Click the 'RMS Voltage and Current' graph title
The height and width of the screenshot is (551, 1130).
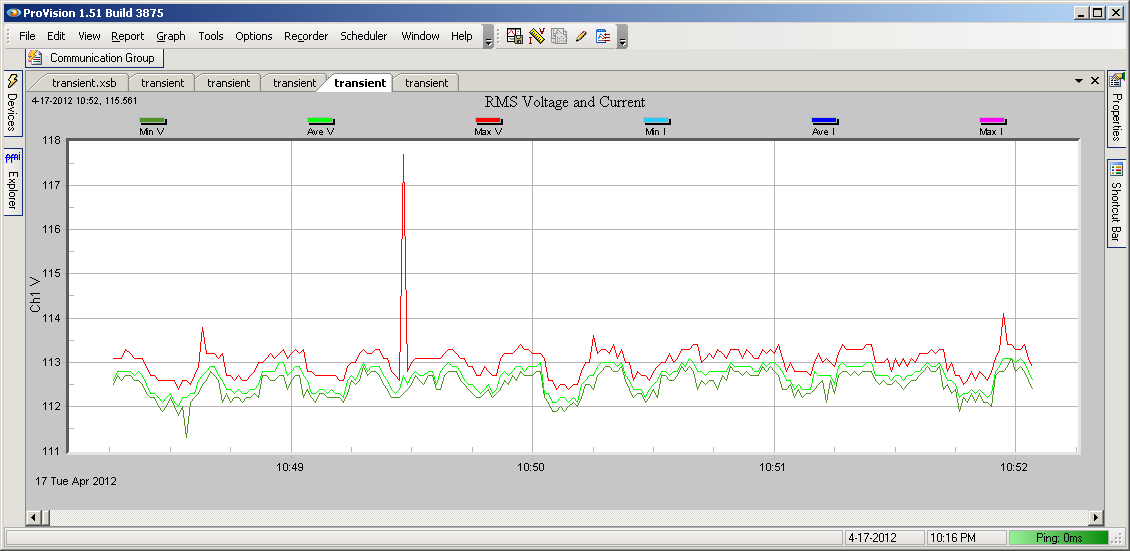565,102
